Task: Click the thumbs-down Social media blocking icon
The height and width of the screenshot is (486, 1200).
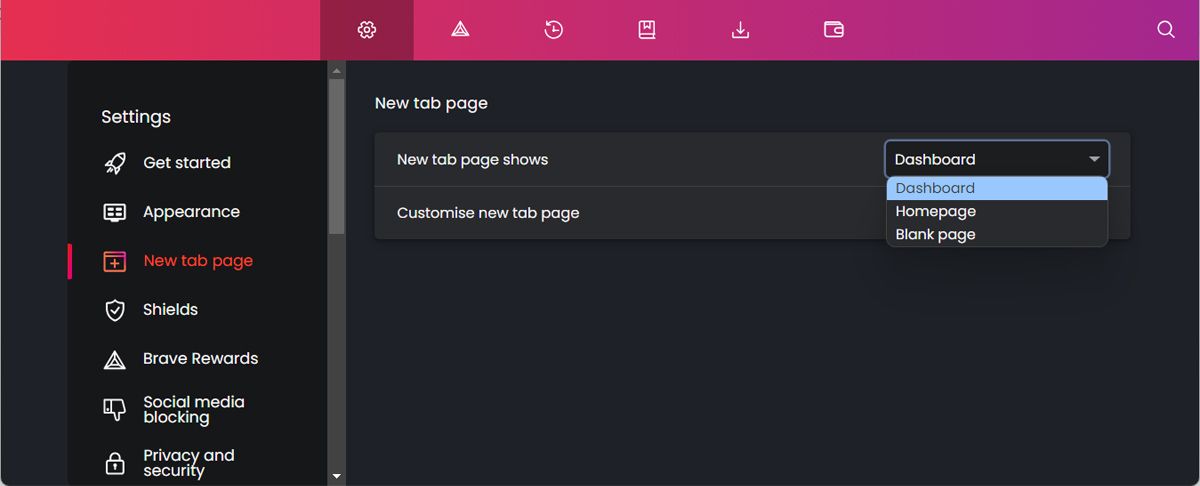Action: click(x=115, y=409)
